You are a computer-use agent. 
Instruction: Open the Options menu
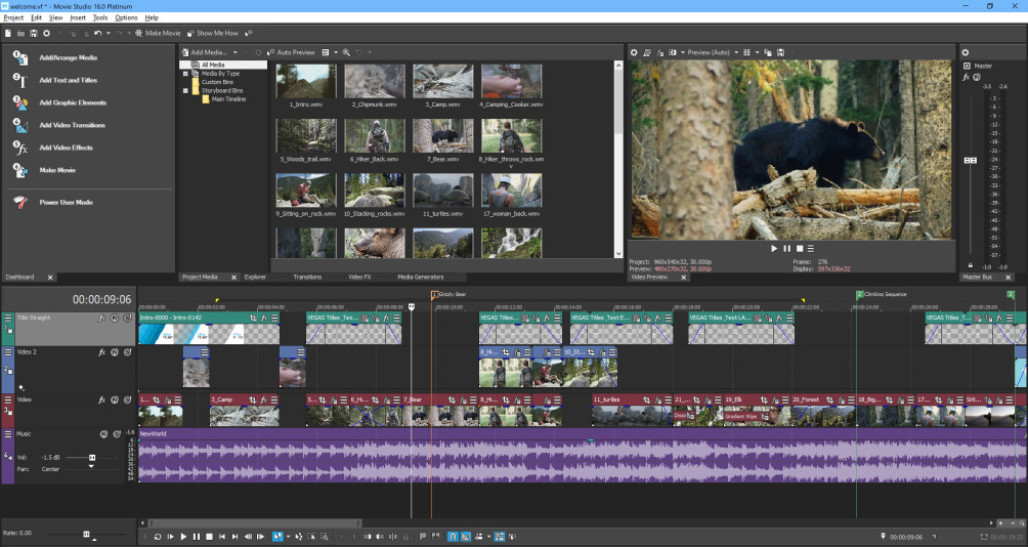coord(126,18)
